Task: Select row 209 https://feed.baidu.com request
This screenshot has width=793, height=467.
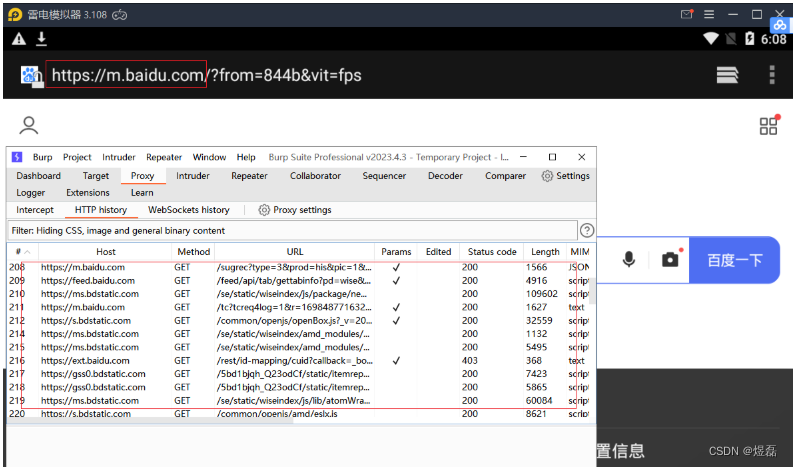Action: 298,280
